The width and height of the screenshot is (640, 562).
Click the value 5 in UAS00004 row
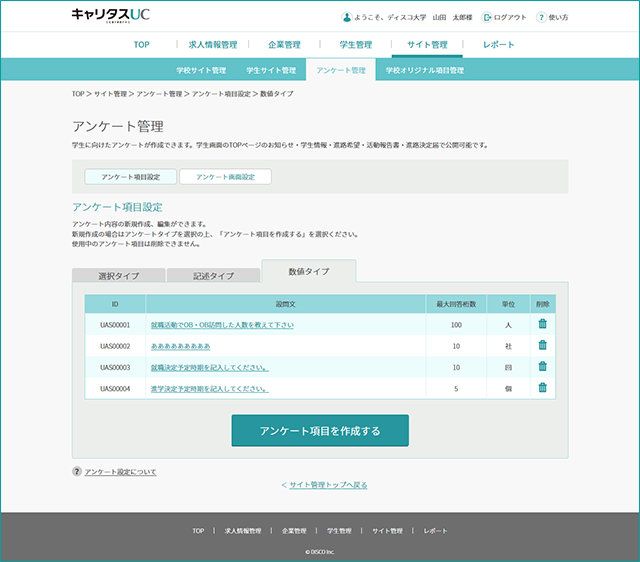456,389
